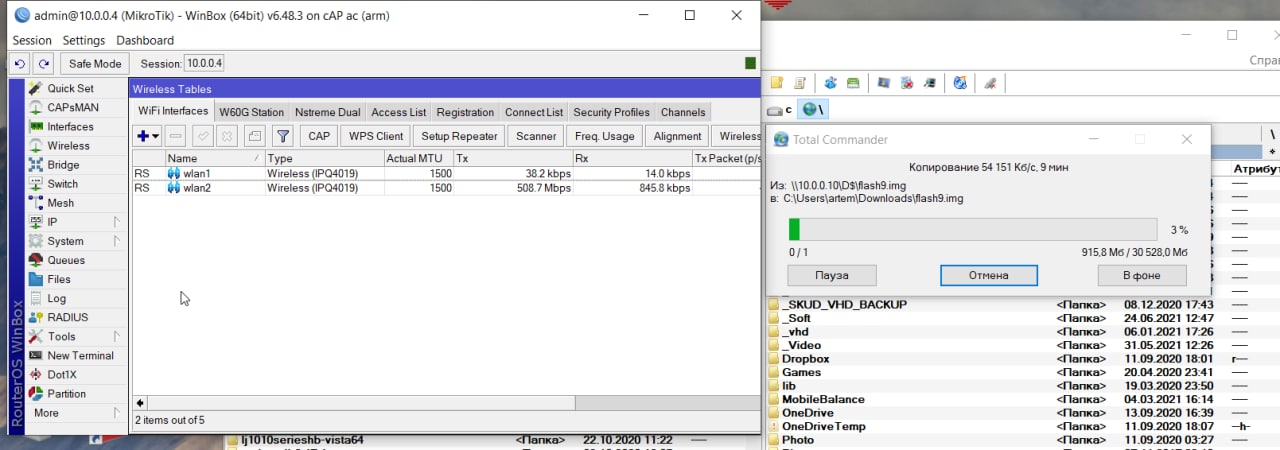Viewport: 1280px width, 450px height.
Task: Switch to the Registration tab
Action: coord(465,112)
